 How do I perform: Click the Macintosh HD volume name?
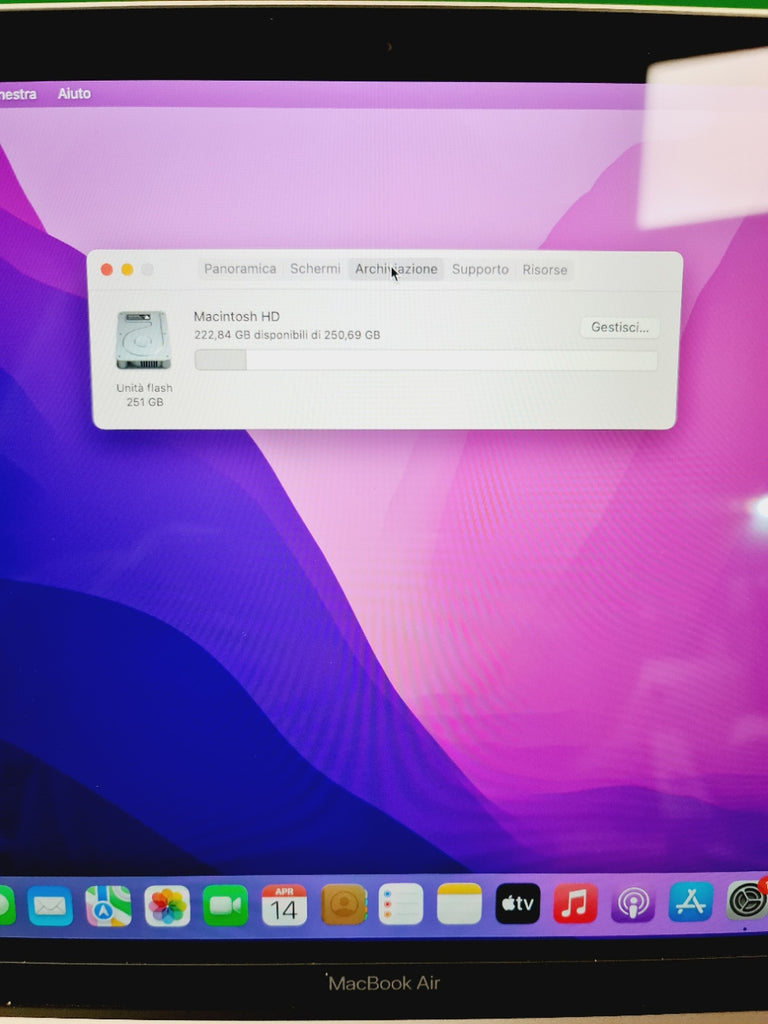coord(236,316)
